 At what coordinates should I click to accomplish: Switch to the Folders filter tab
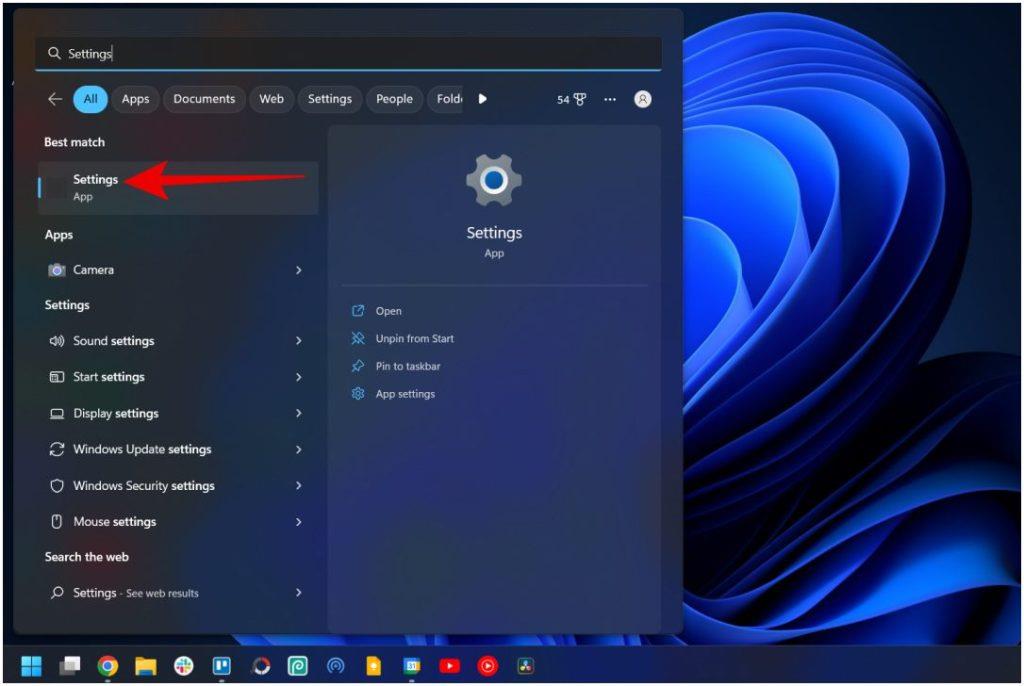(x=445, y=99)
